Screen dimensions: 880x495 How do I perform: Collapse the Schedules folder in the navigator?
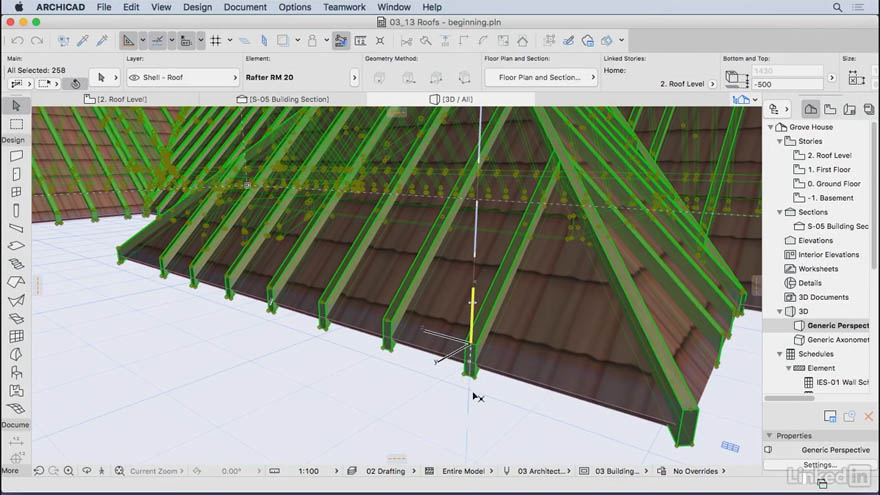pos(780,354)
